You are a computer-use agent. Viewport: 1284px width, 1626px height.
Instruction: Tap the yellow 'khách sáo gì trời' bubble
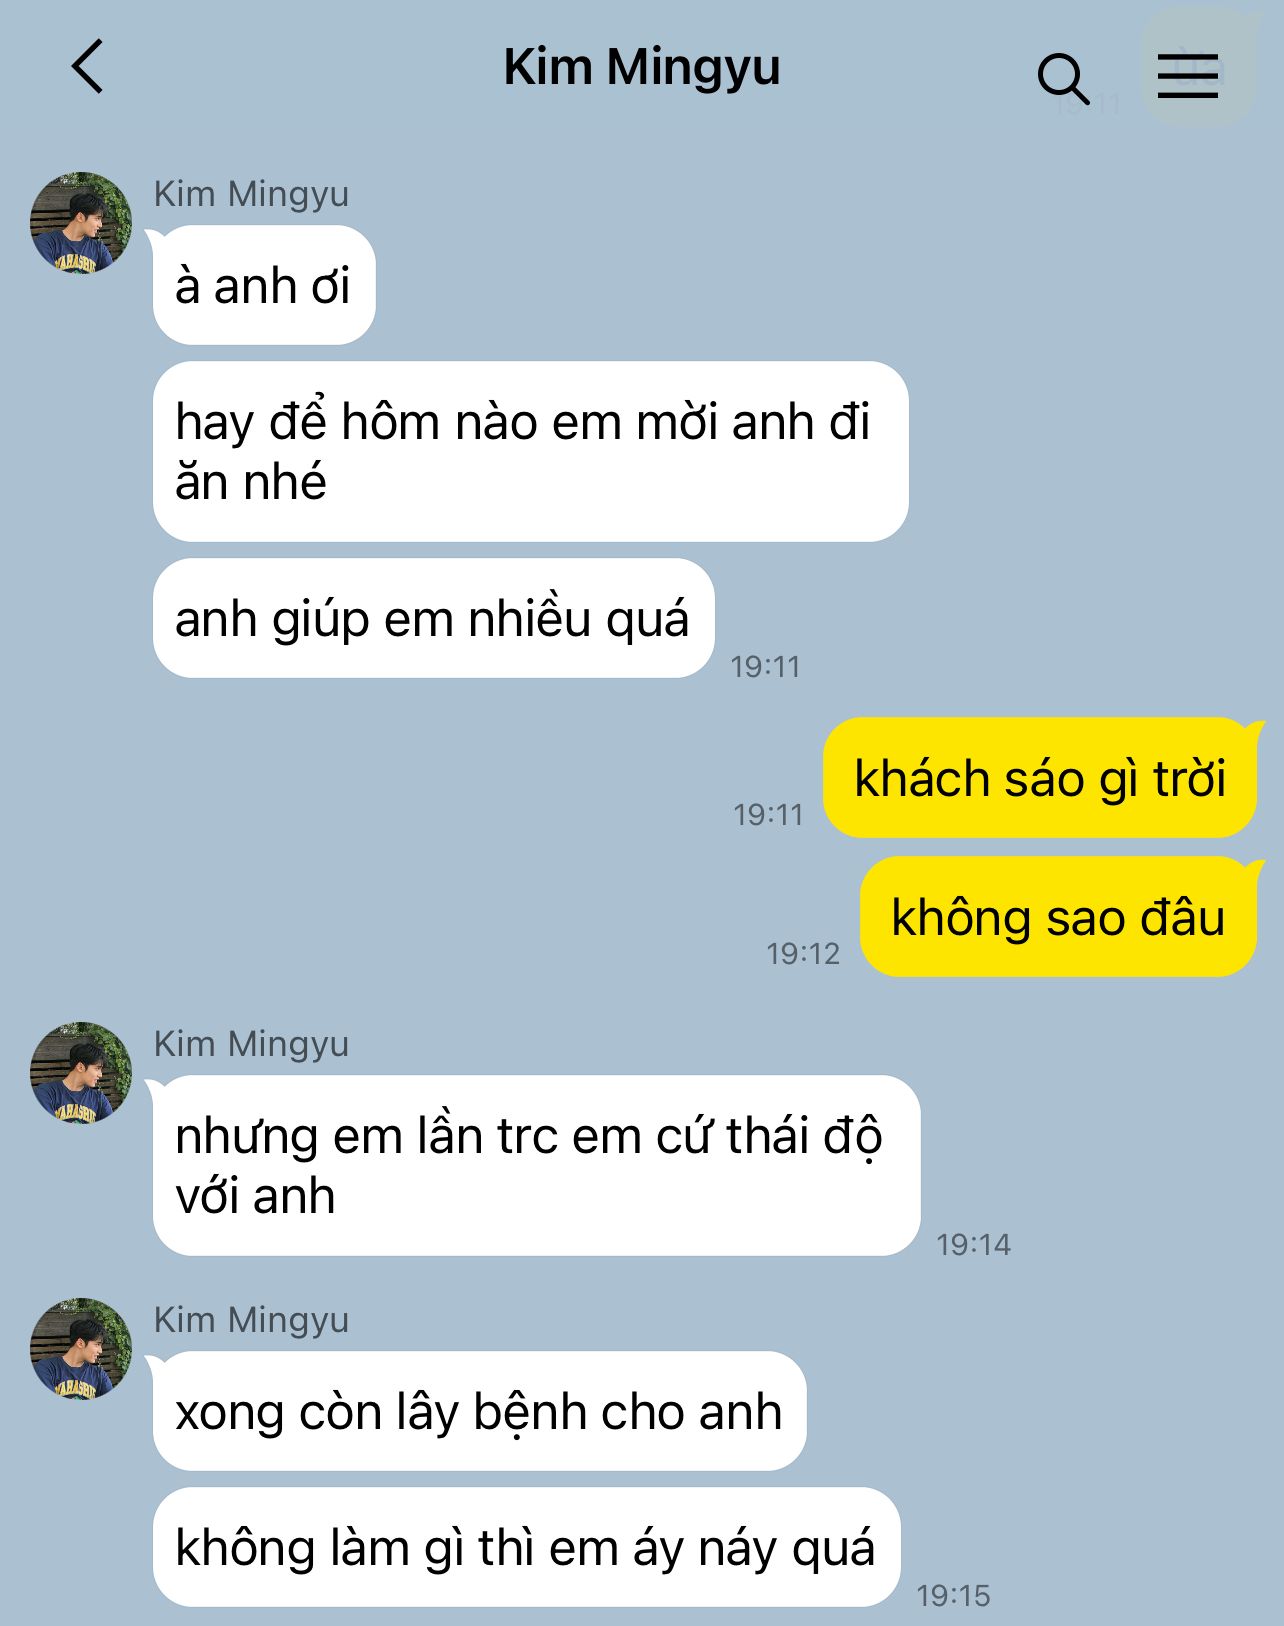point(1040,778)
